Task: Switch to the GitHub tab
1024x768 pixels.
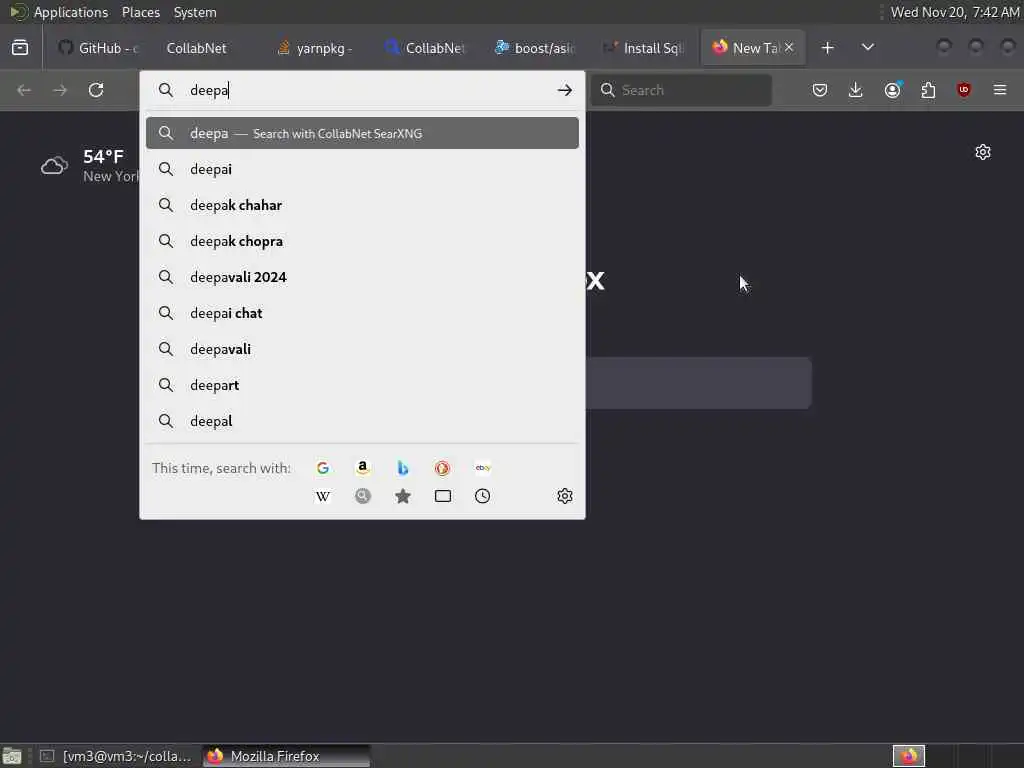Action: 98,48
